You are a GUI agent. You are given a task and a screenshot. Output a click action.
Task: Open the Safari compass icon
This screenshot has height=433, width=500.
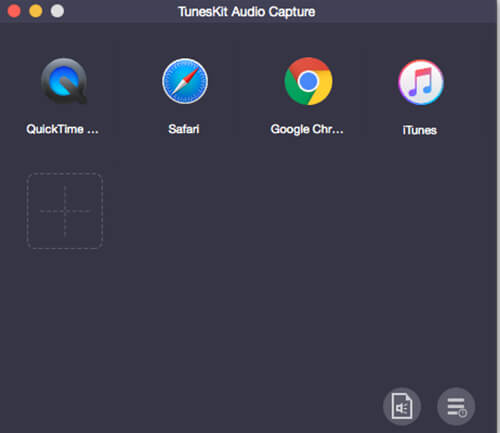(185, 81)
